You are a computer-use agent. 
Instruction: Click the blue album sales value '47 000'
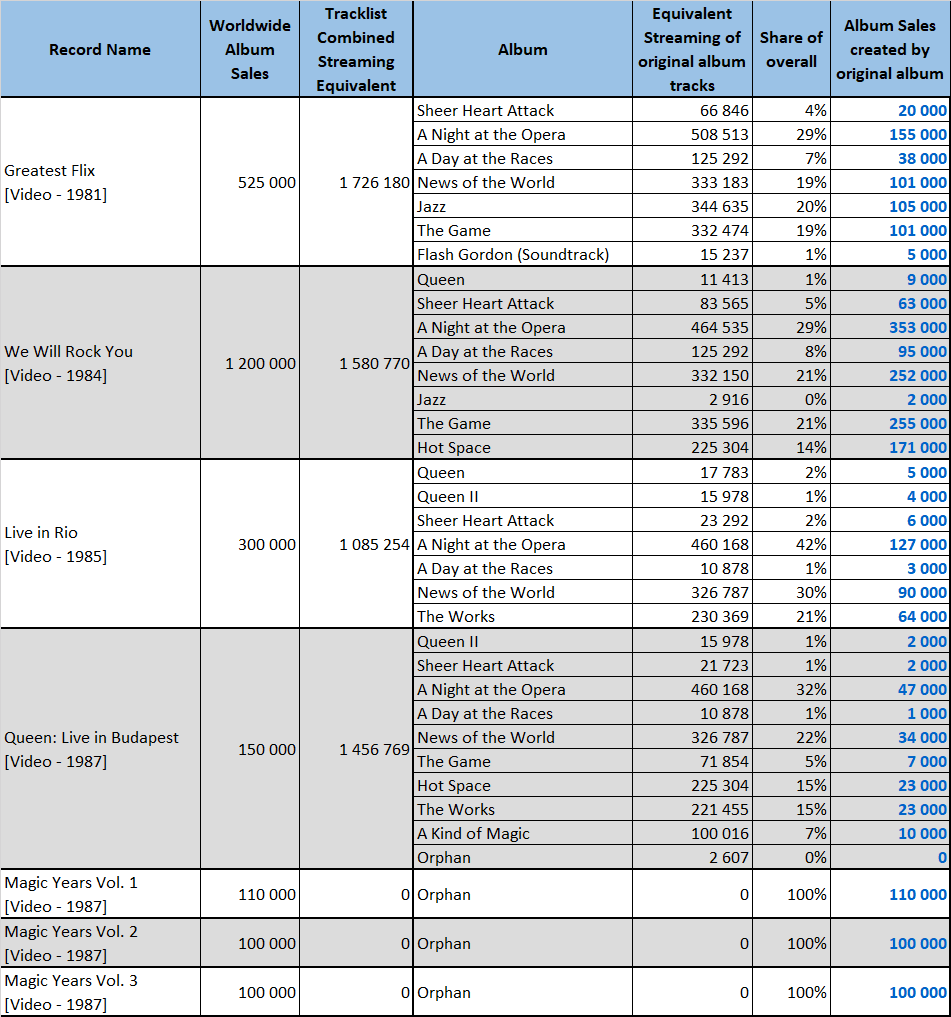coord(922,690)
